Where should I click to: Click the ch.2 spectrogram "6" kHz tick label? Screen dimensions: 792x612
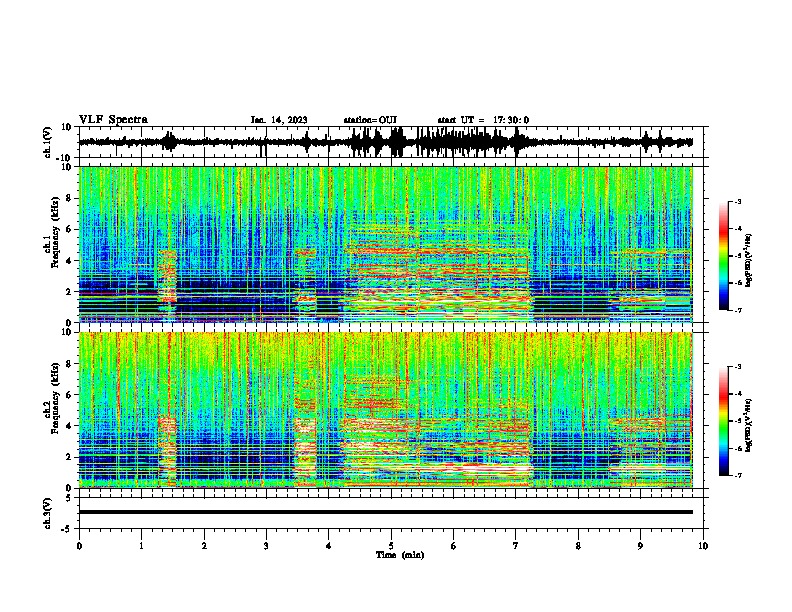pos(69,395)
